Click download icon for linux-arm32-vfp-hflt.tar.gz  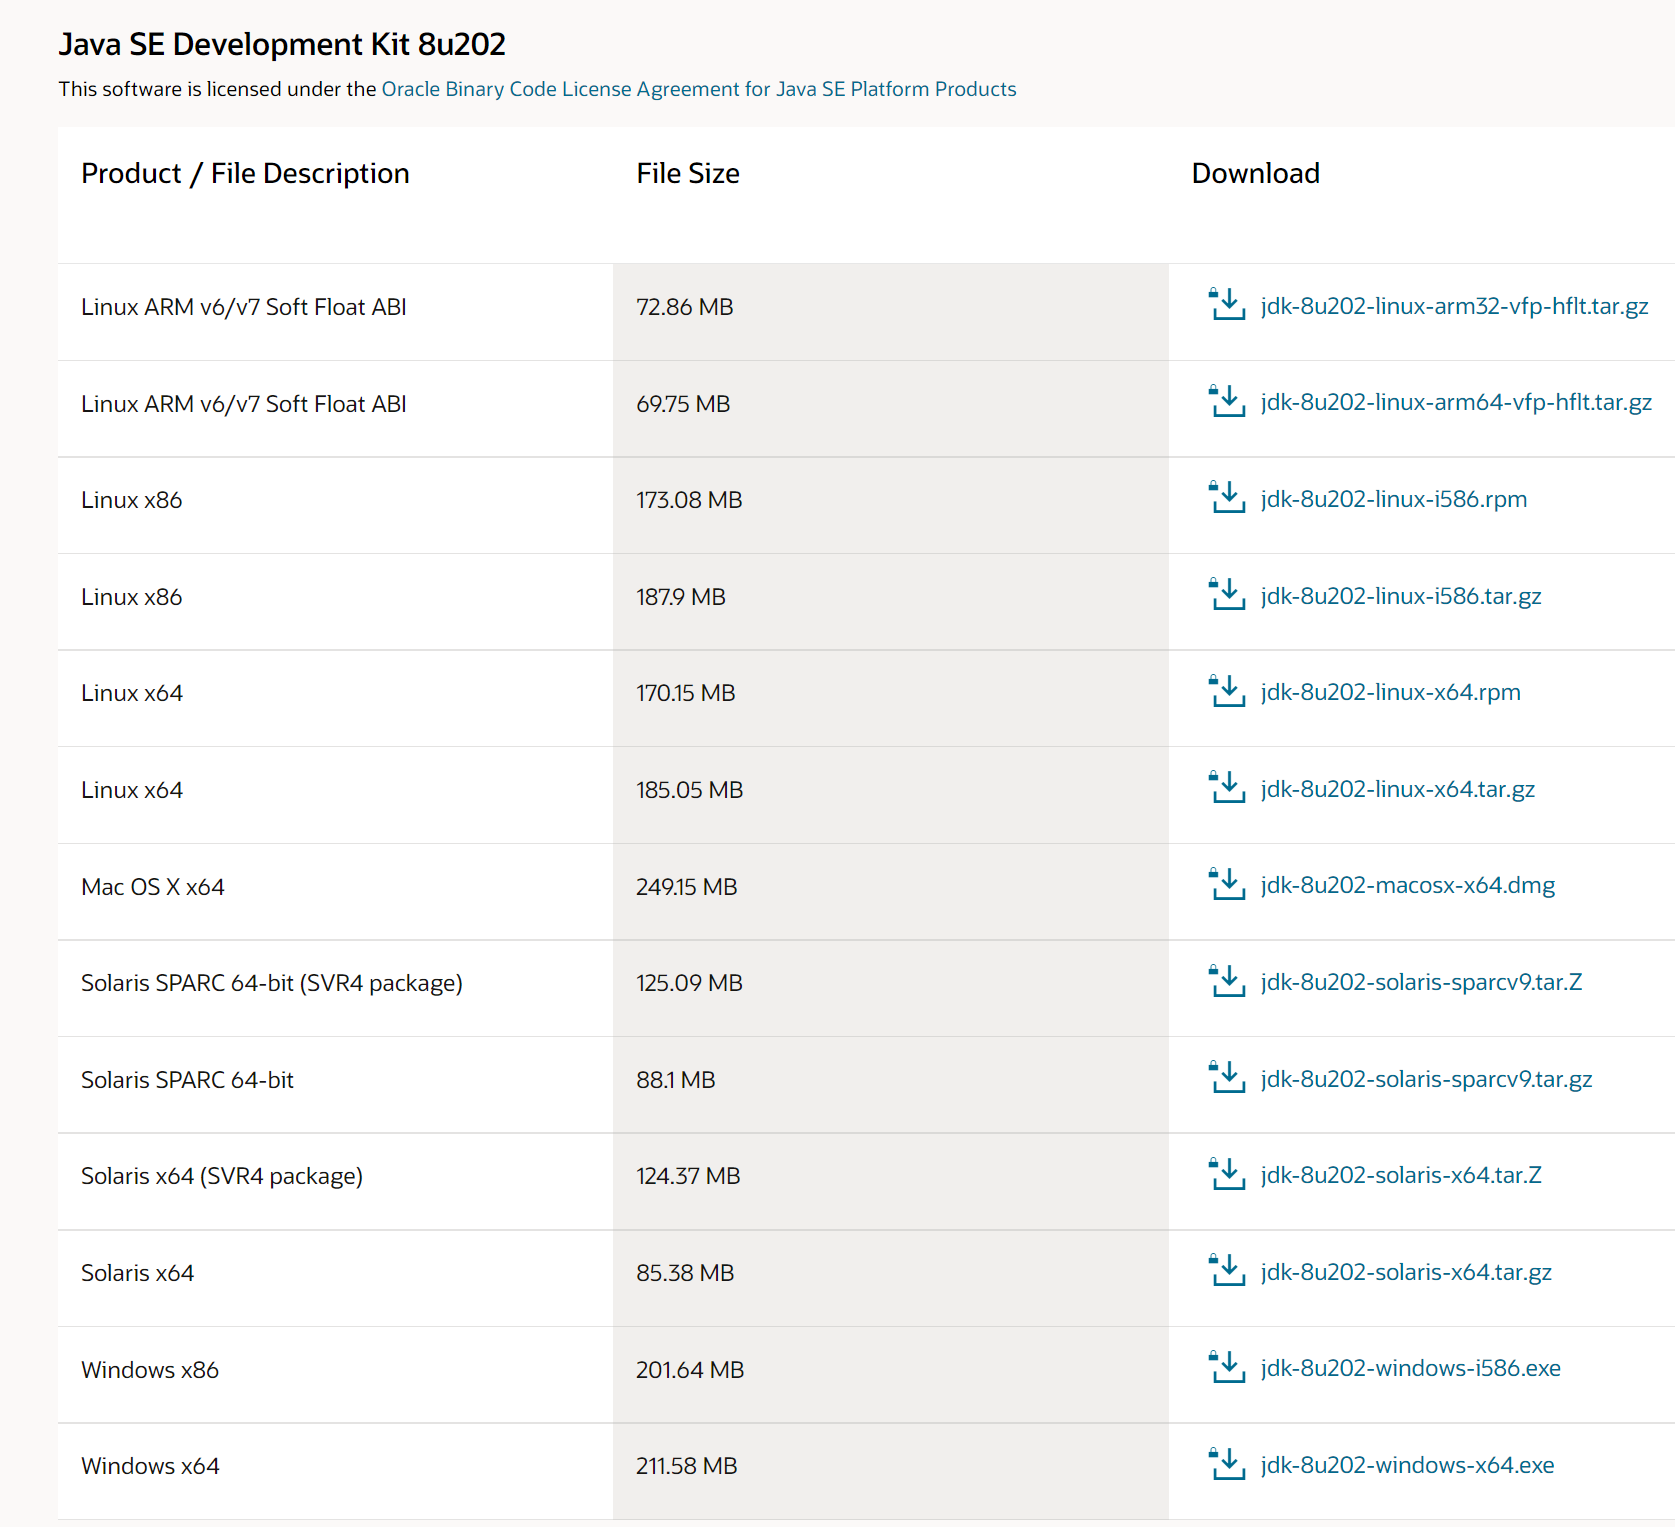pos(1226,305)
